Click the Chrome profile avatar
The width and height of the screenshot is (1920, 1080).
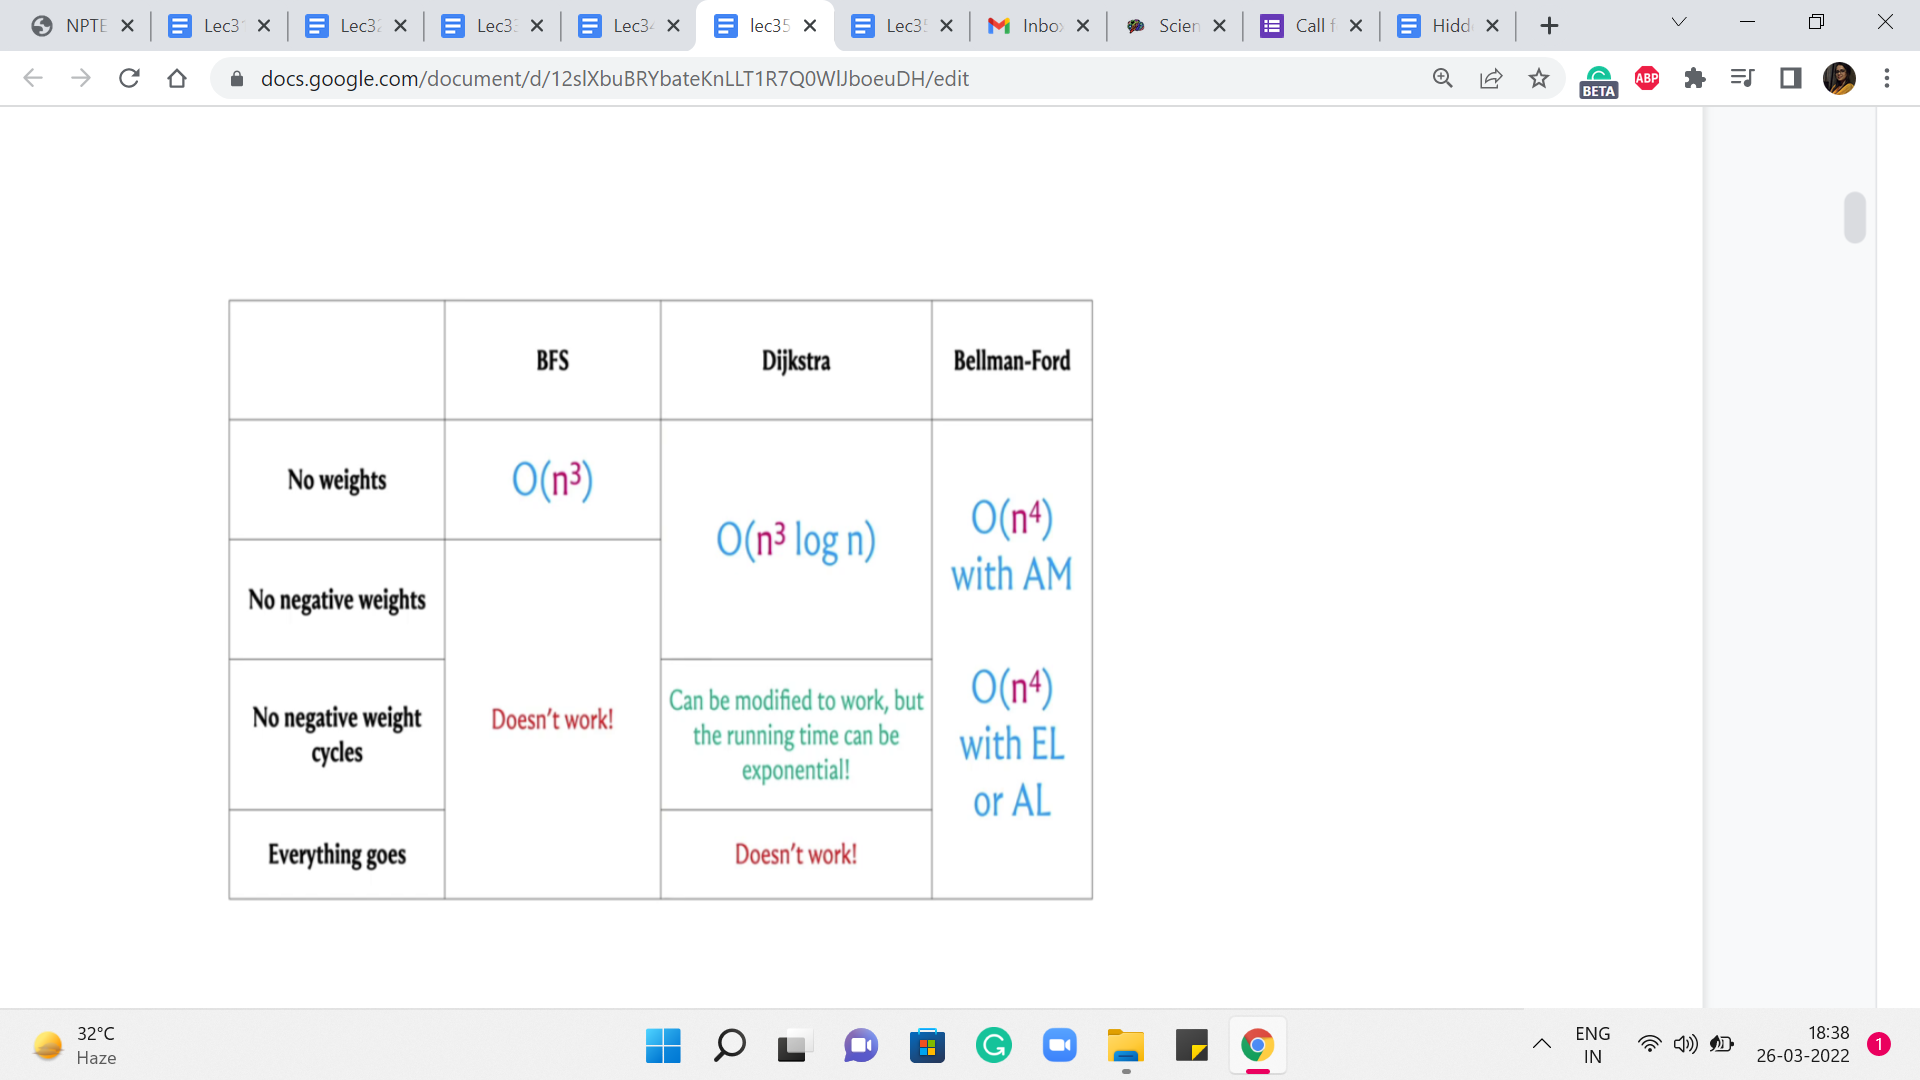[1839, 78]
